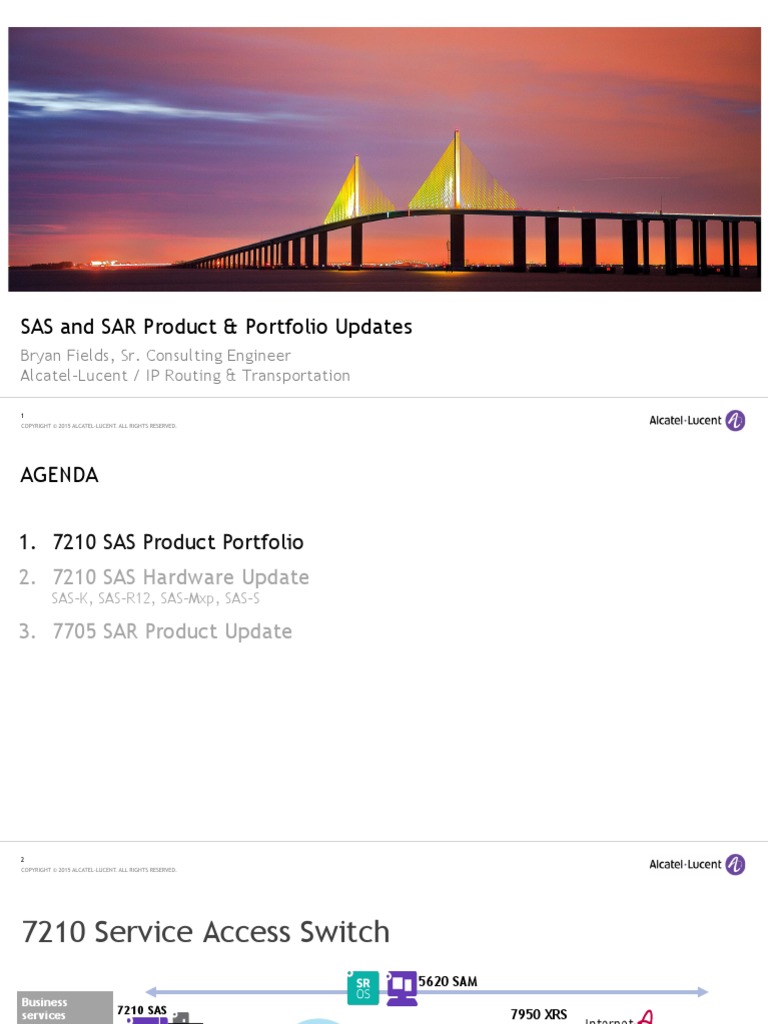The height and width of the screenshot is (1024, 768).
Task: Click the 7950 XRS label
Action: 538,1014
